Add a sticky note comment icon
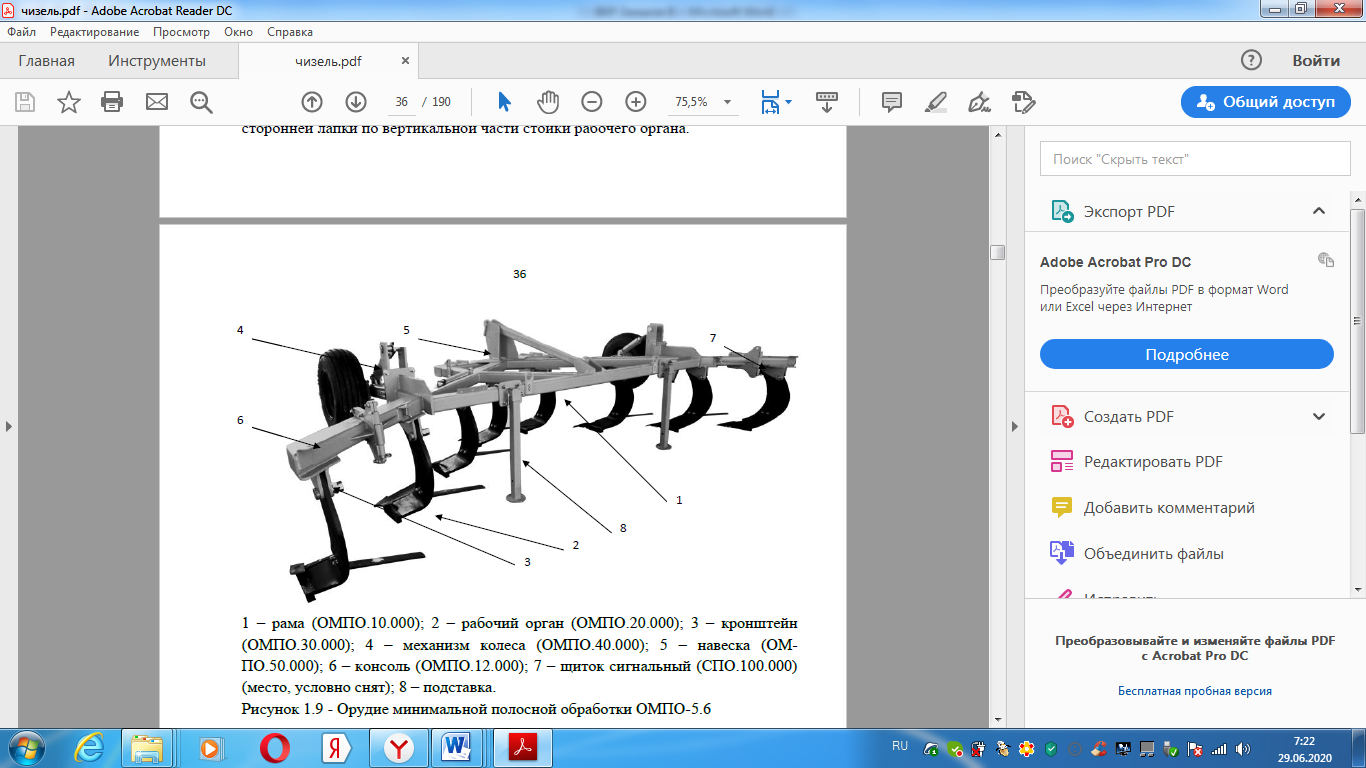Viewport: 1366px width, 768px height. tap(892, 102)
